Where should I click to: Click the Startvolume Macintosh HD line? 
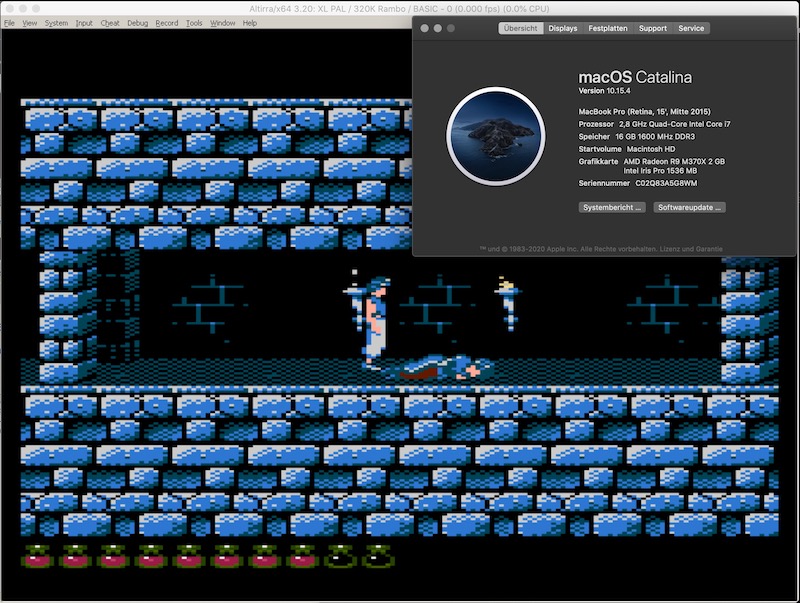click(x=627, y=149)
